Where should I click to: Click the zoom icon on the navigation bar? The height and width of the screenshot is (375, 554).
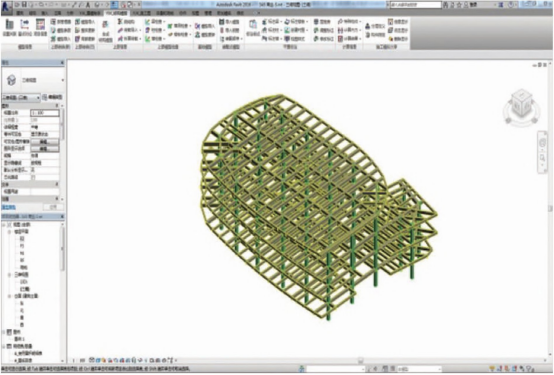point(543,158)
